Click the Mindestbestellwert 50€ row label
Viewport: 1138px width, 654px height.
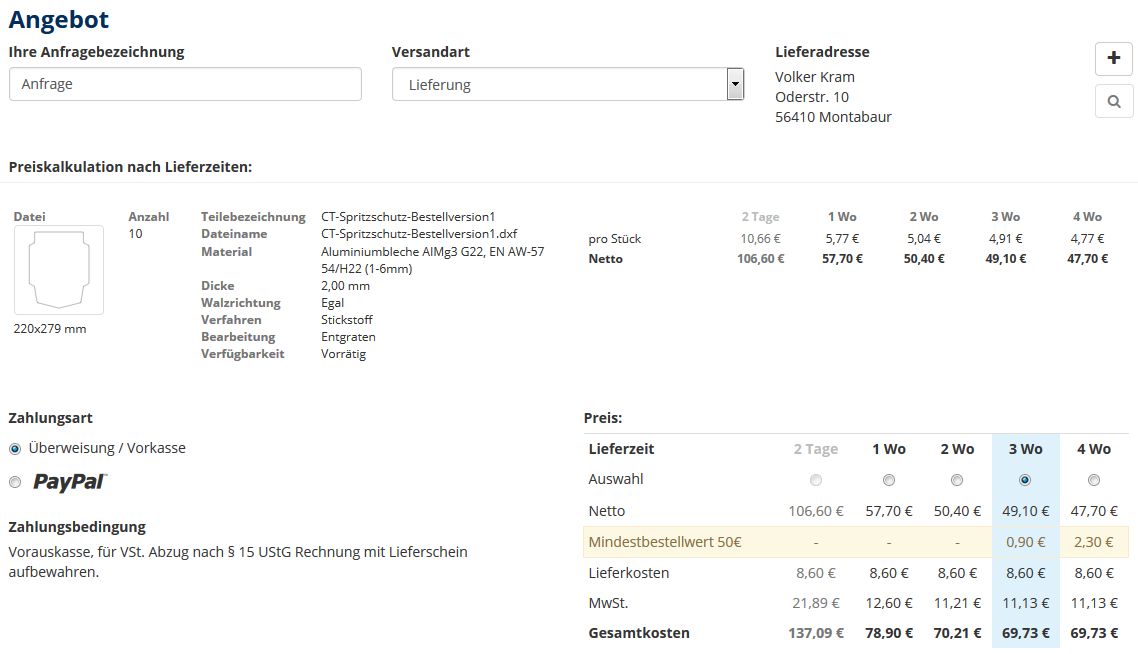(665, 542)
